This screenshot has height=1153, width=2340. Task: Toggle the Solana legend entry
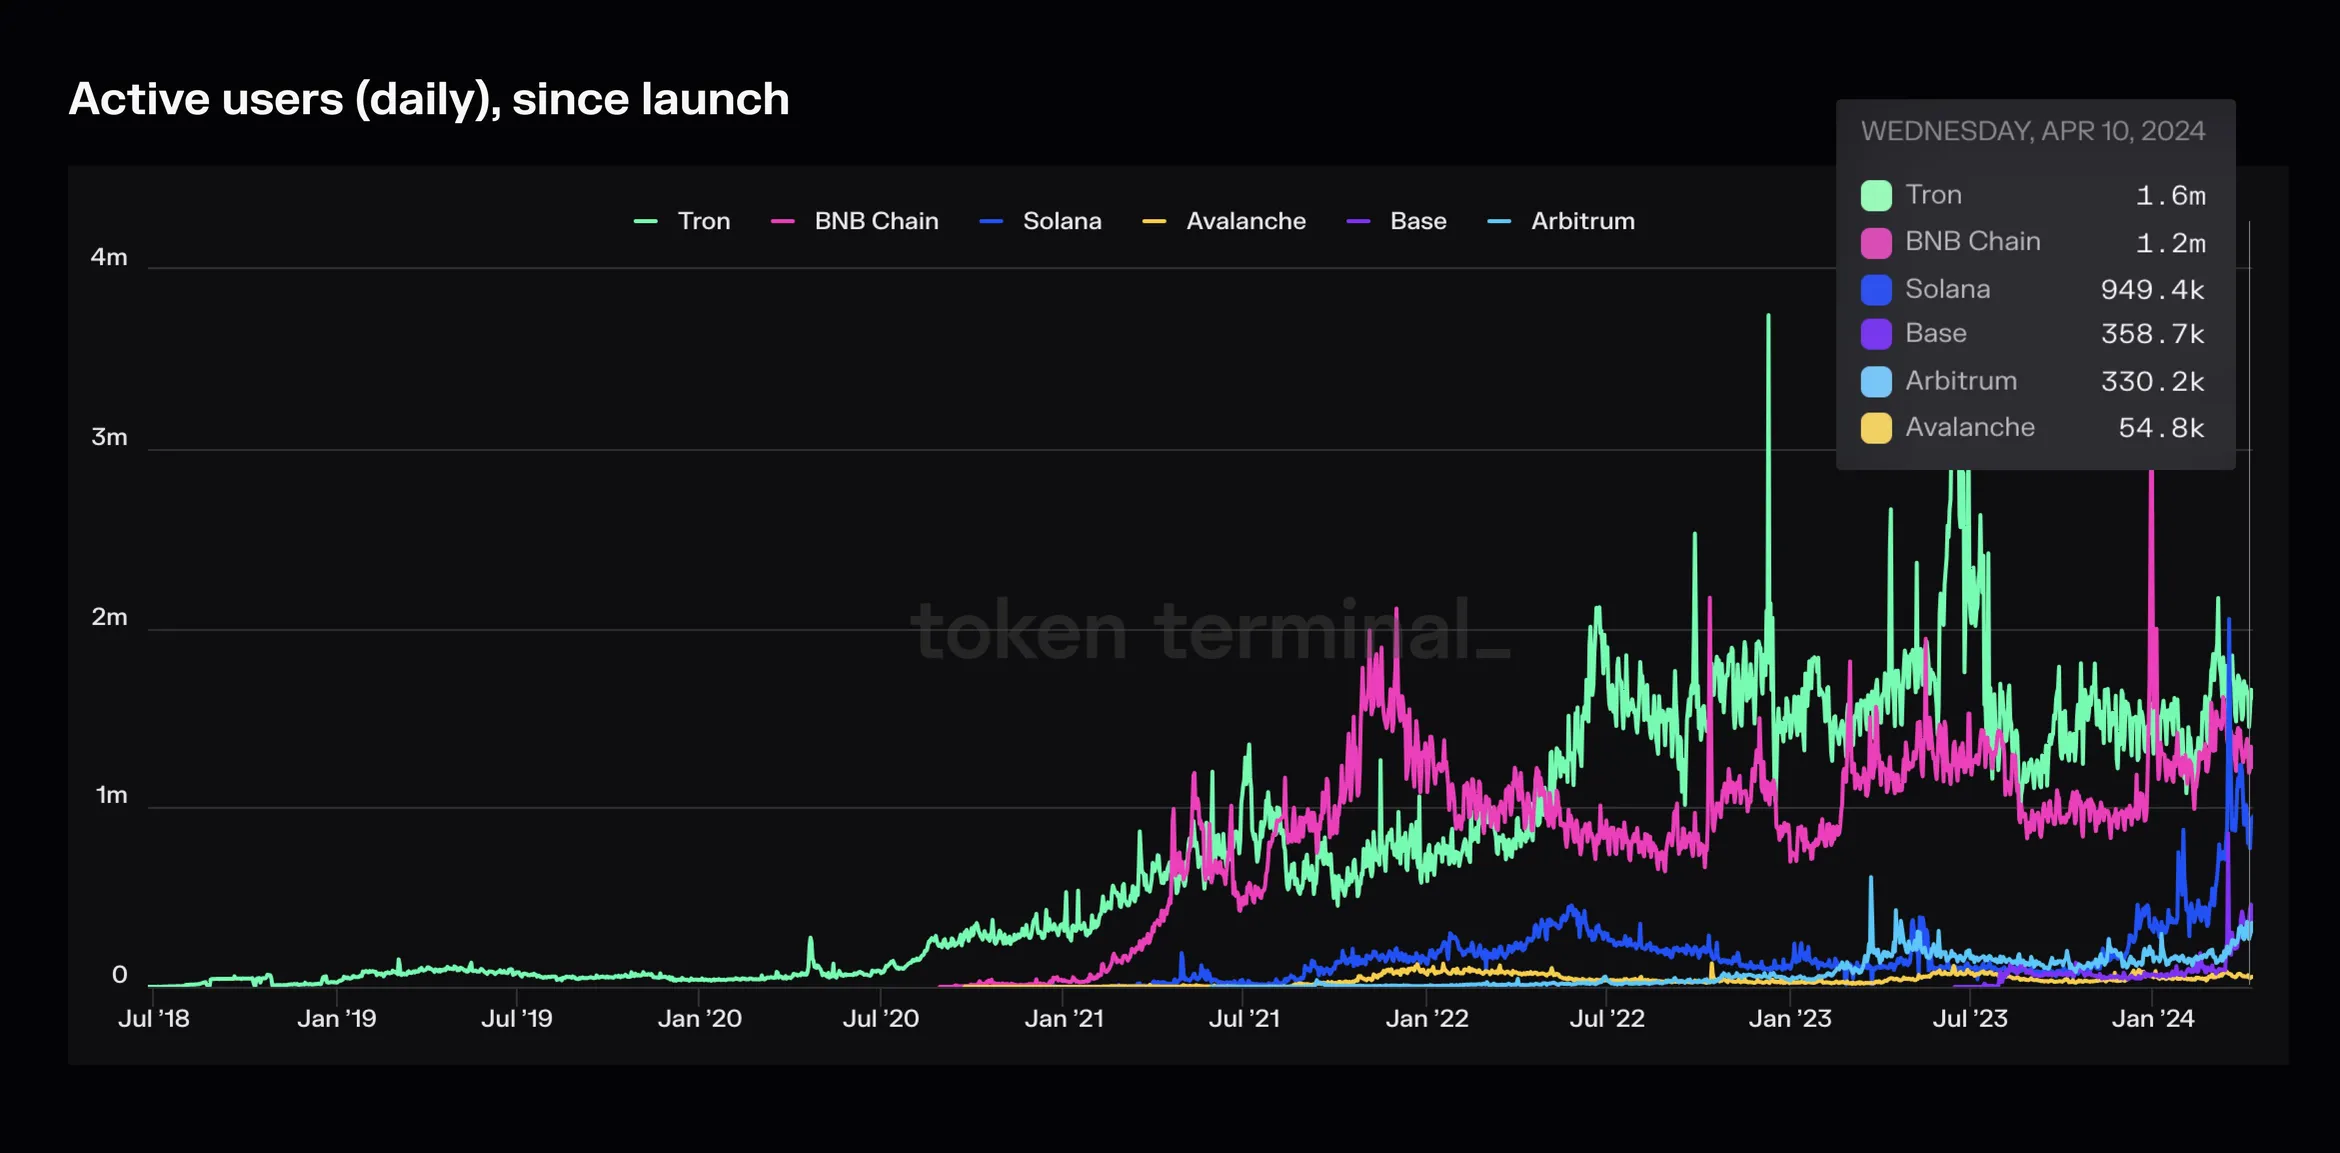pos(1041,221)
